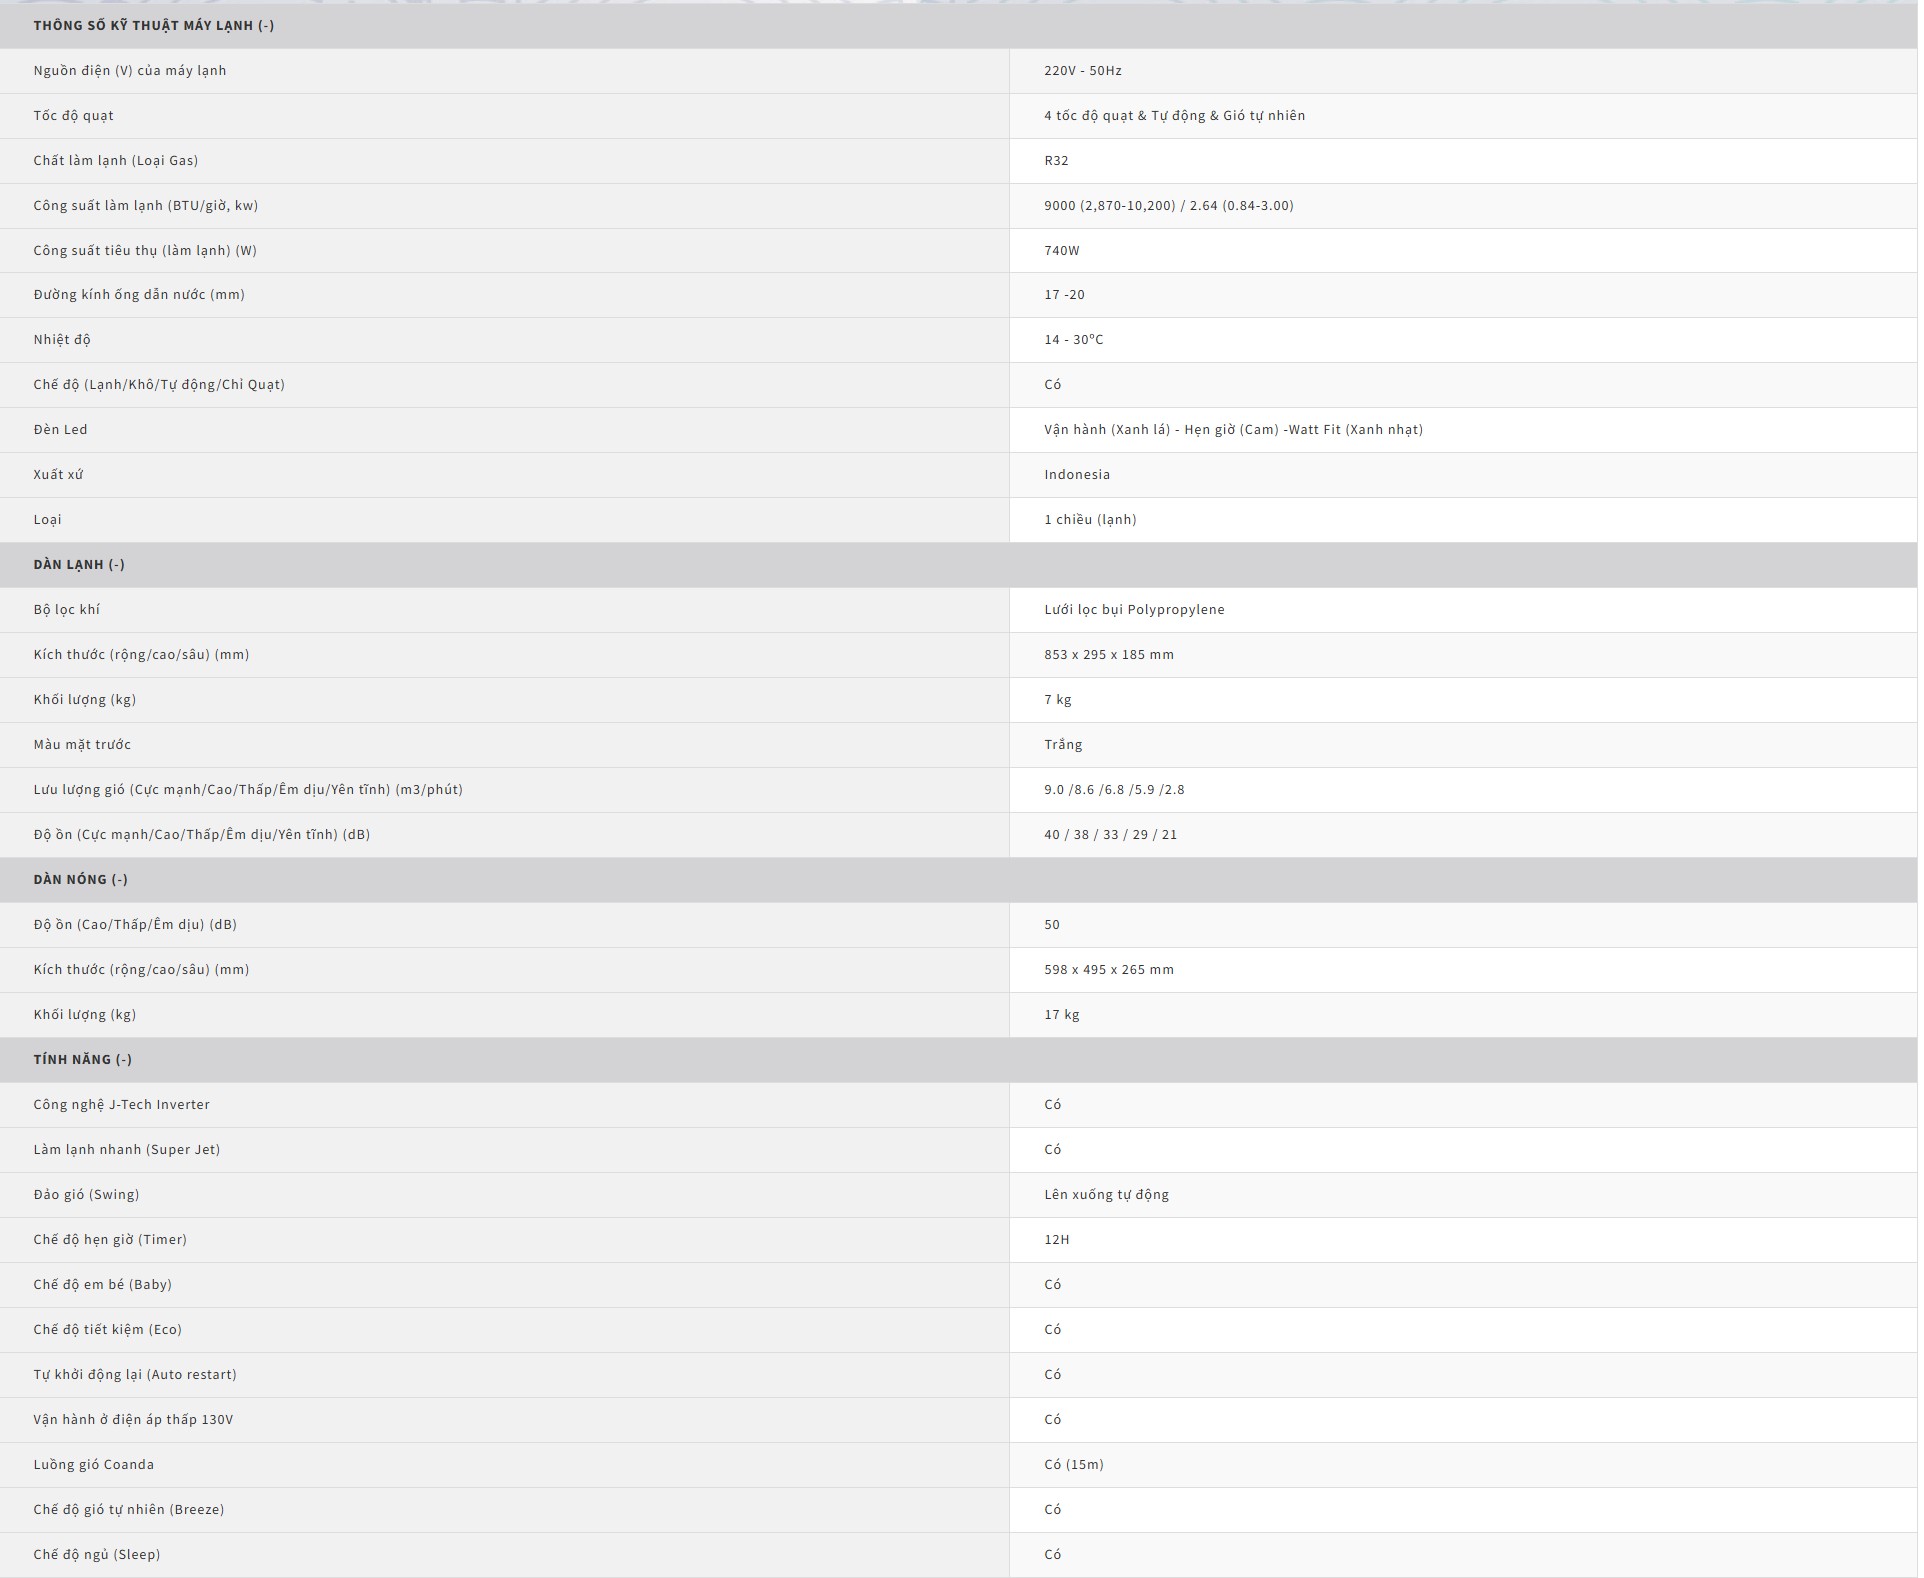Select the Công nghệ J-Tech Inverter row
The width and height of the screenshot is (1924, 1578).
click(121, 1105)
